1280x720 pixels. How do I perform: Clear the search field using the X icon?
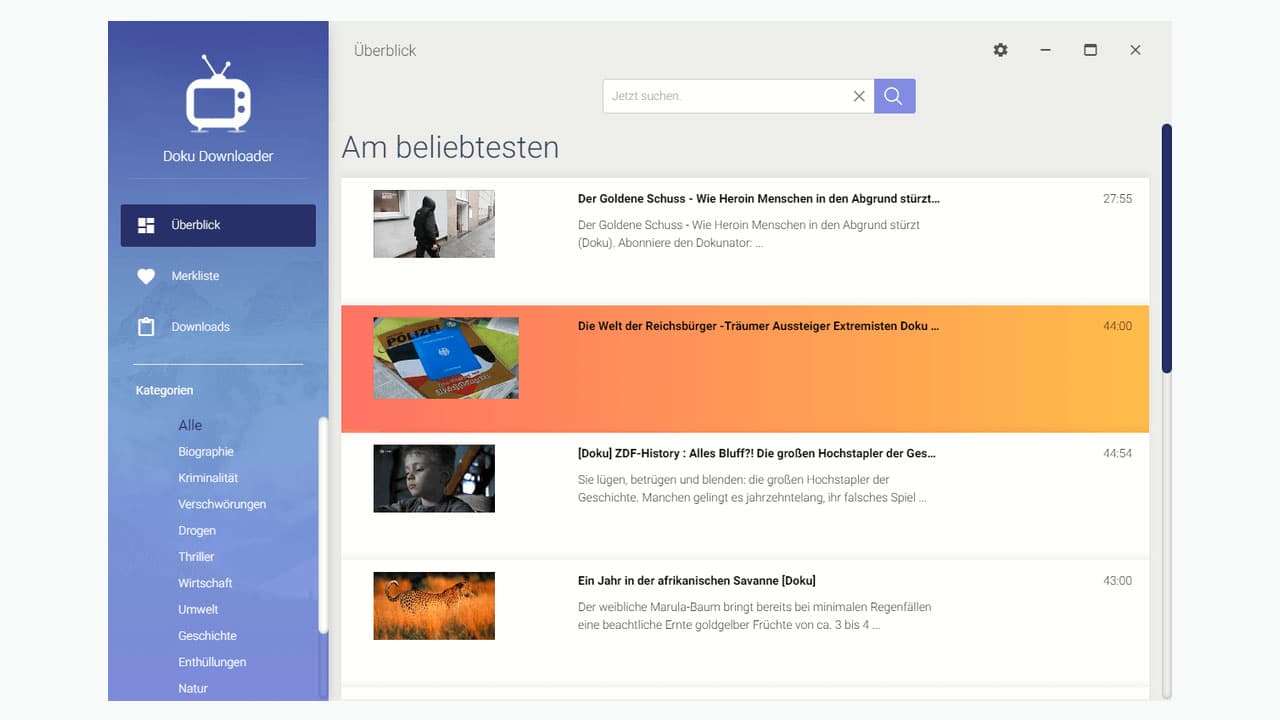859,96
